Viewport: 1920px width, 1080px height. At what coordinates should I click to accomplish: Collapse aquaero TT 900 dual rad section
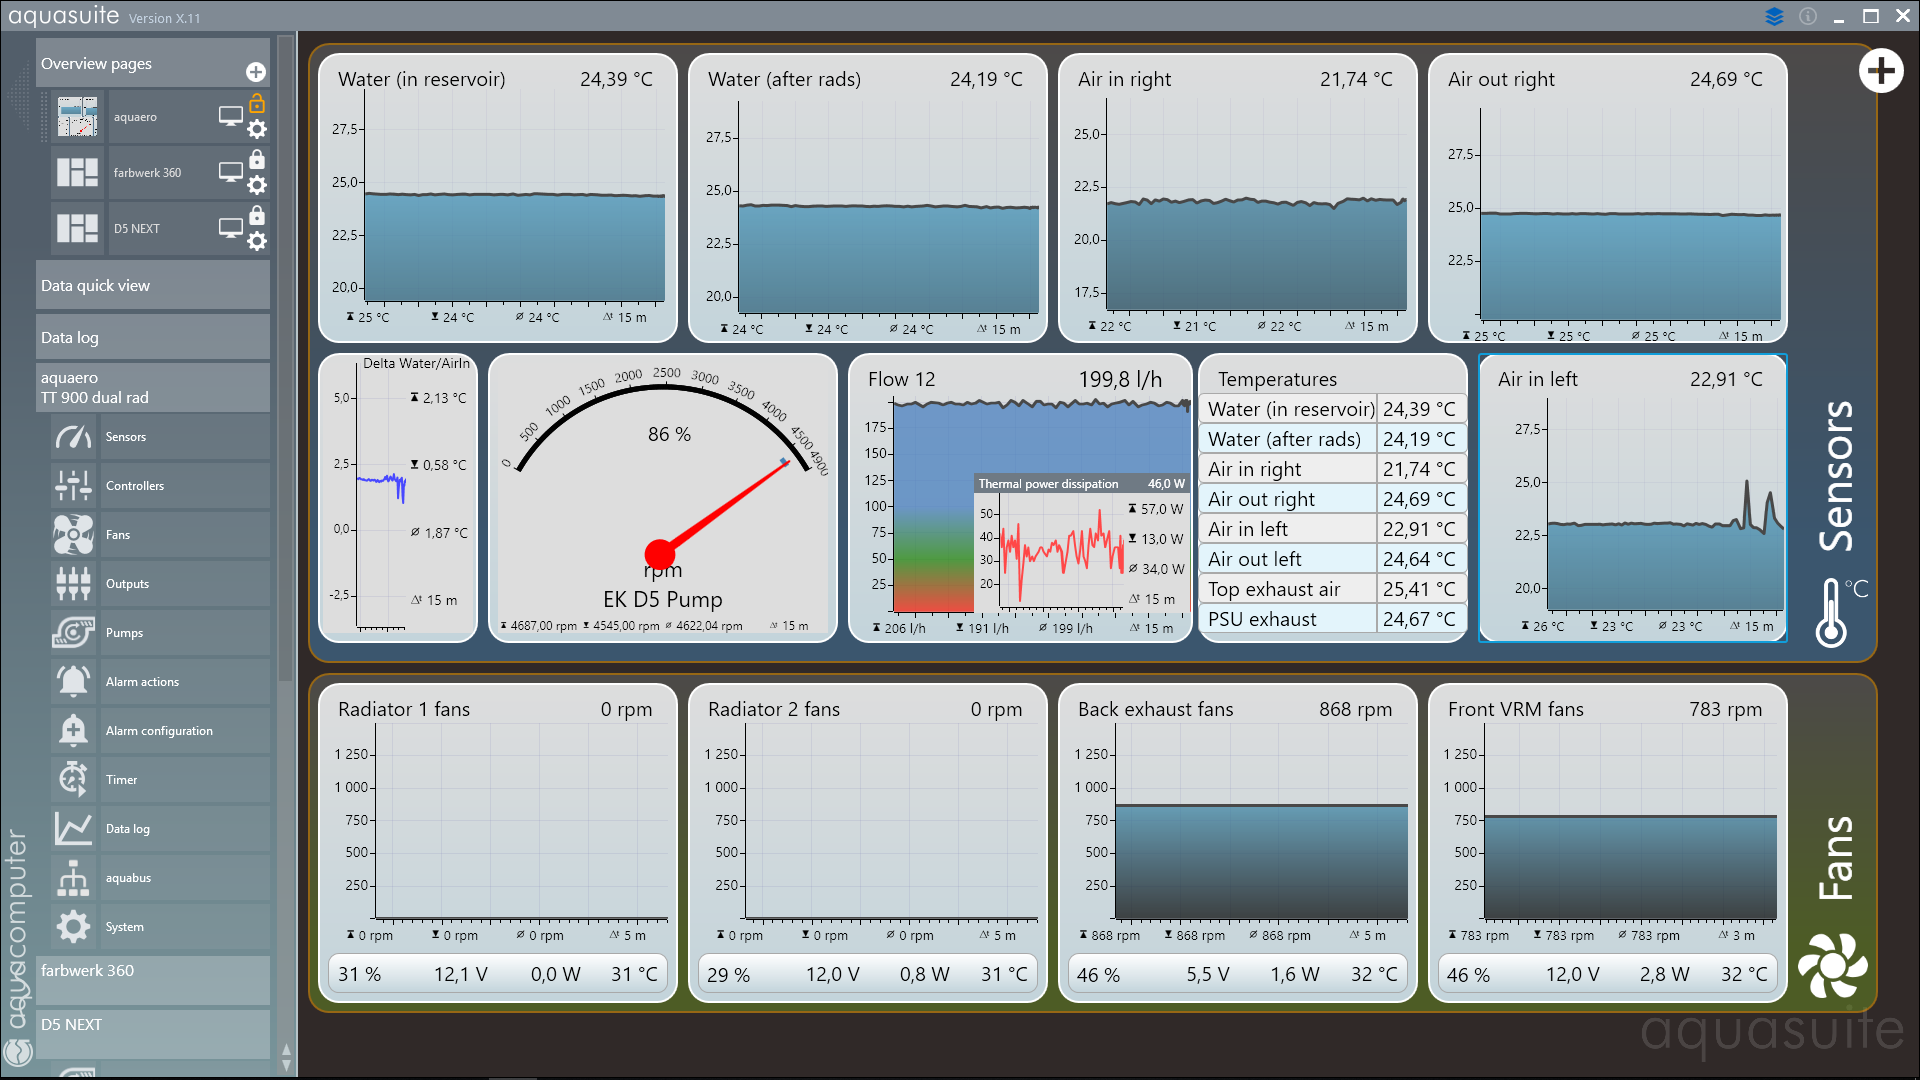click(152, 388)
